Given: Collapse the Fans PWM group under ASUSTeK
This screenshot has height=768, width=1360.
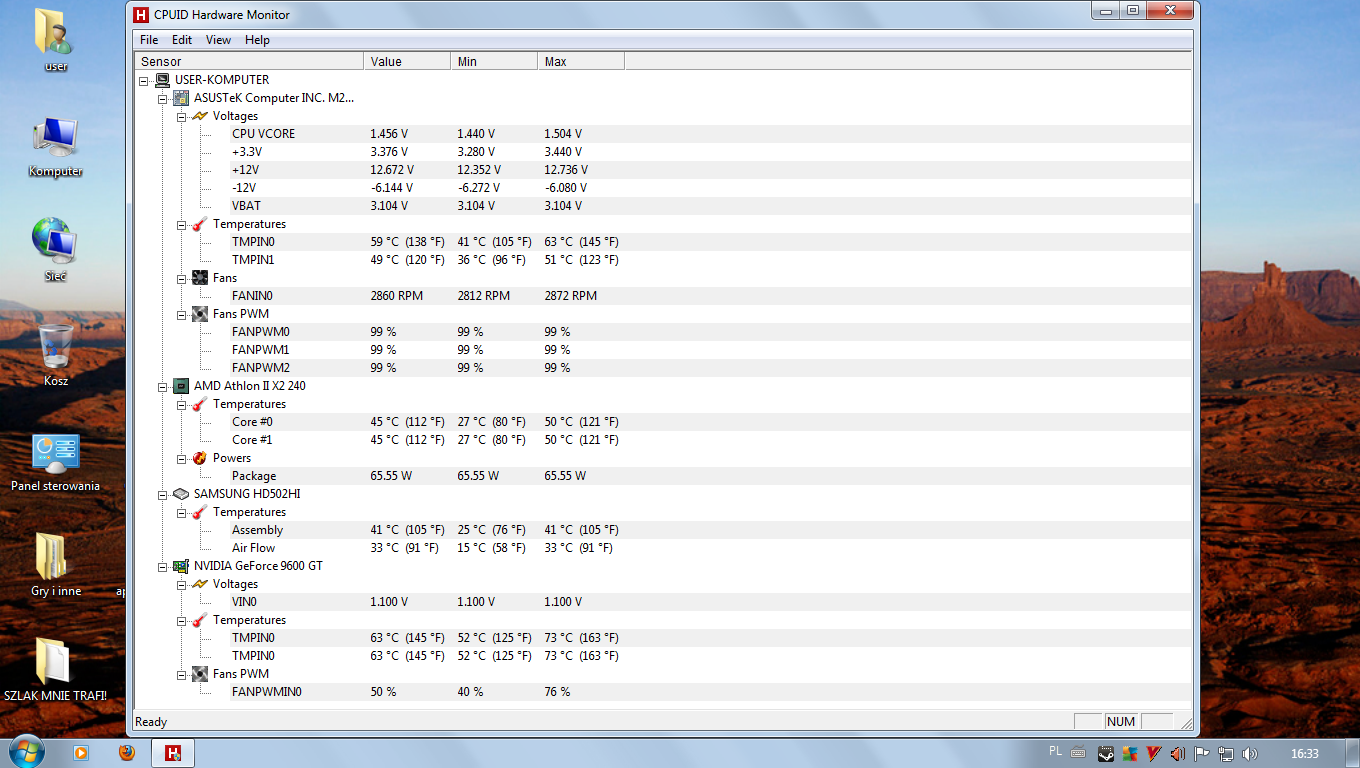Looking at the screenshot, I should (x=182, y=314).
